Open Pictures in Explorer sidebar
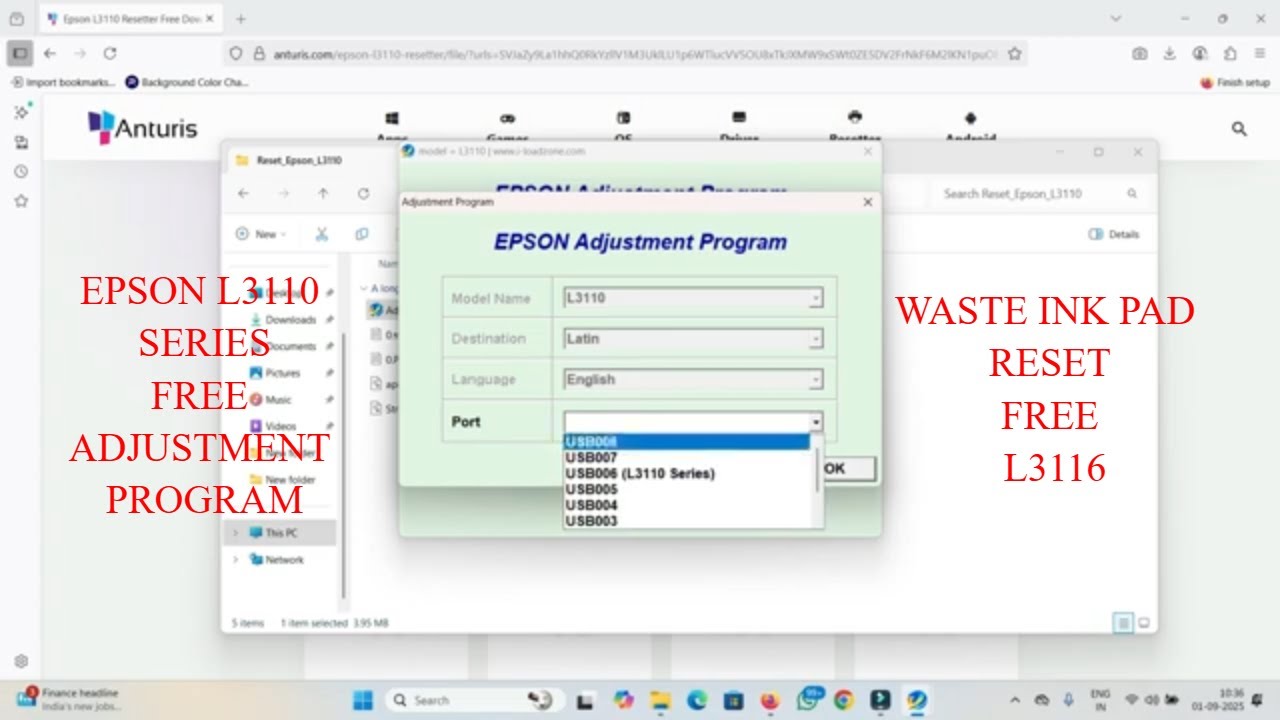1280x720 pixels. pos(281,373)
